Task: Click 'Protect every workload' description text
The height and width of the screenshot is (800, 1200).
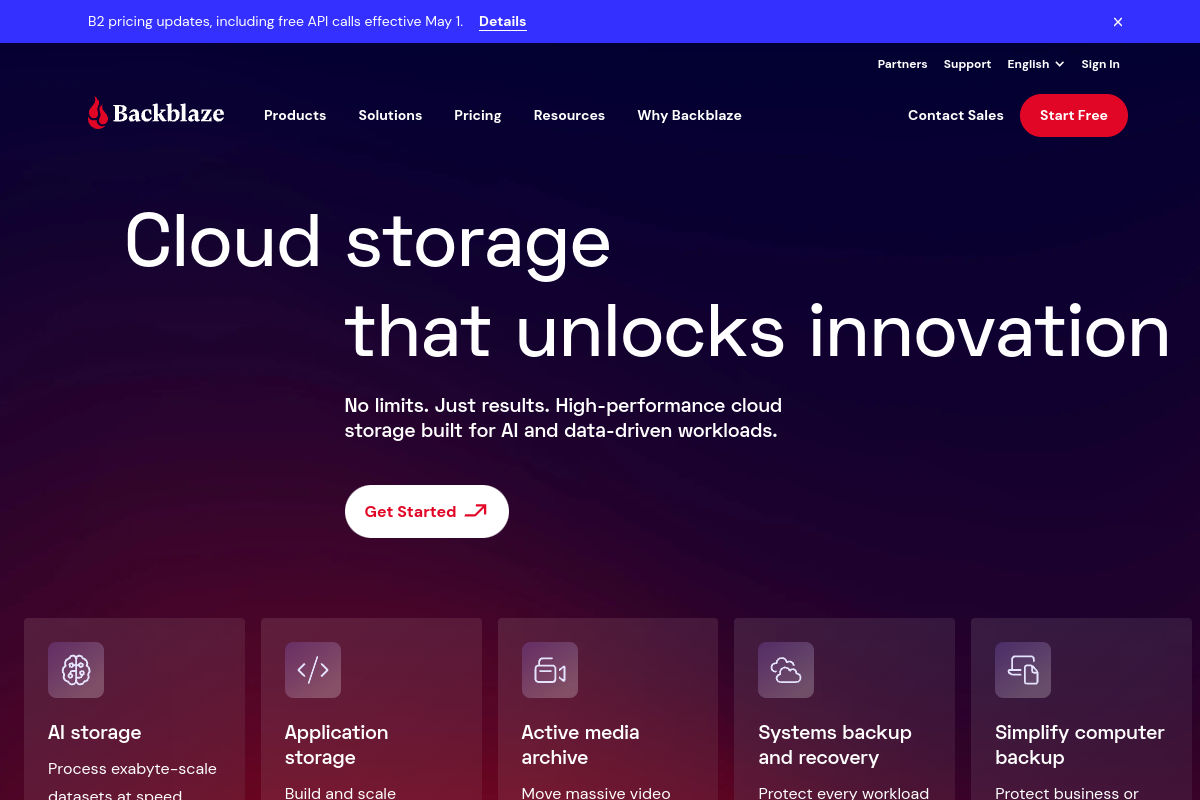Action: tap(844, 793)
